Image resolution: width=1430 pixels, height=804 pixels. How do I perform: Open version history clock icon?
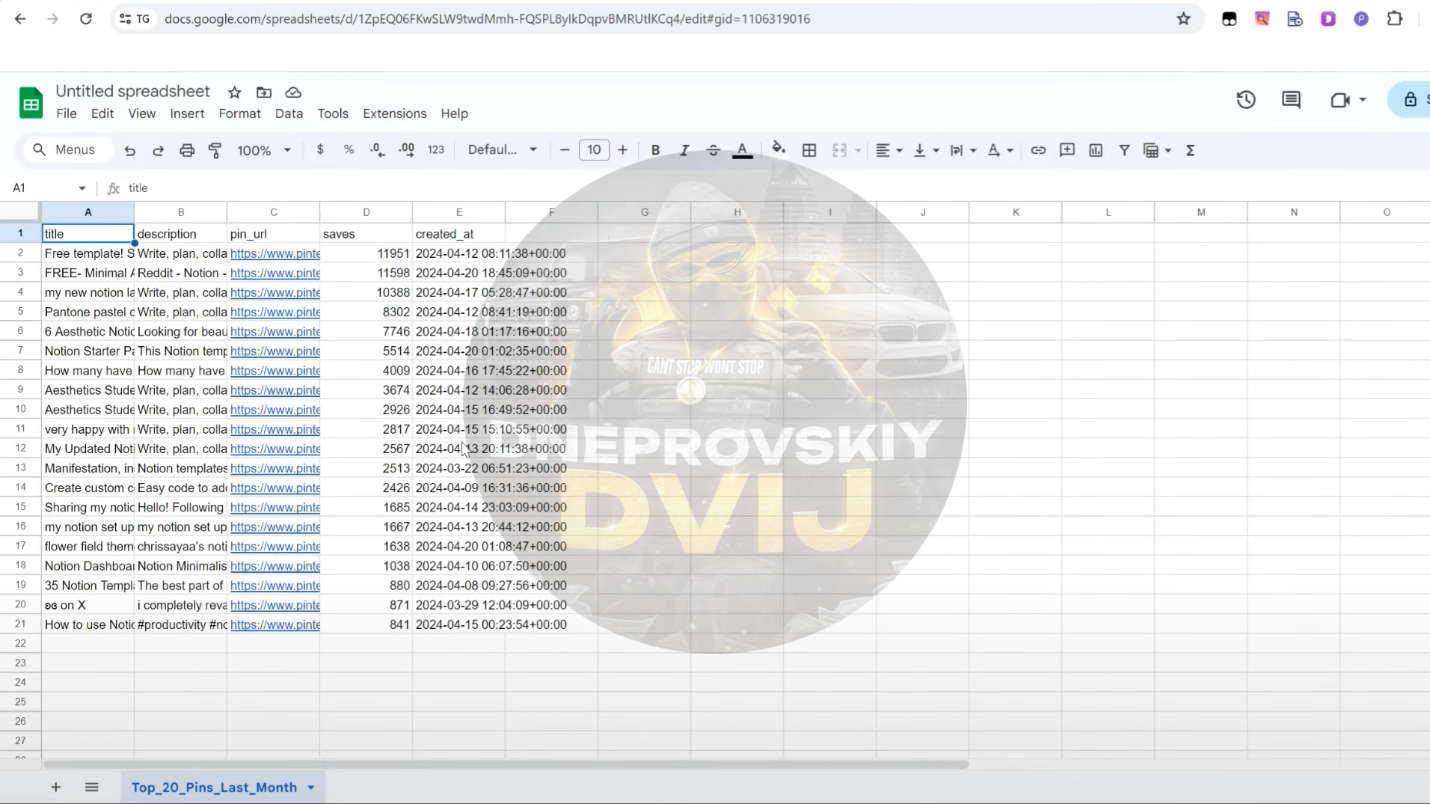[1246, 100]
